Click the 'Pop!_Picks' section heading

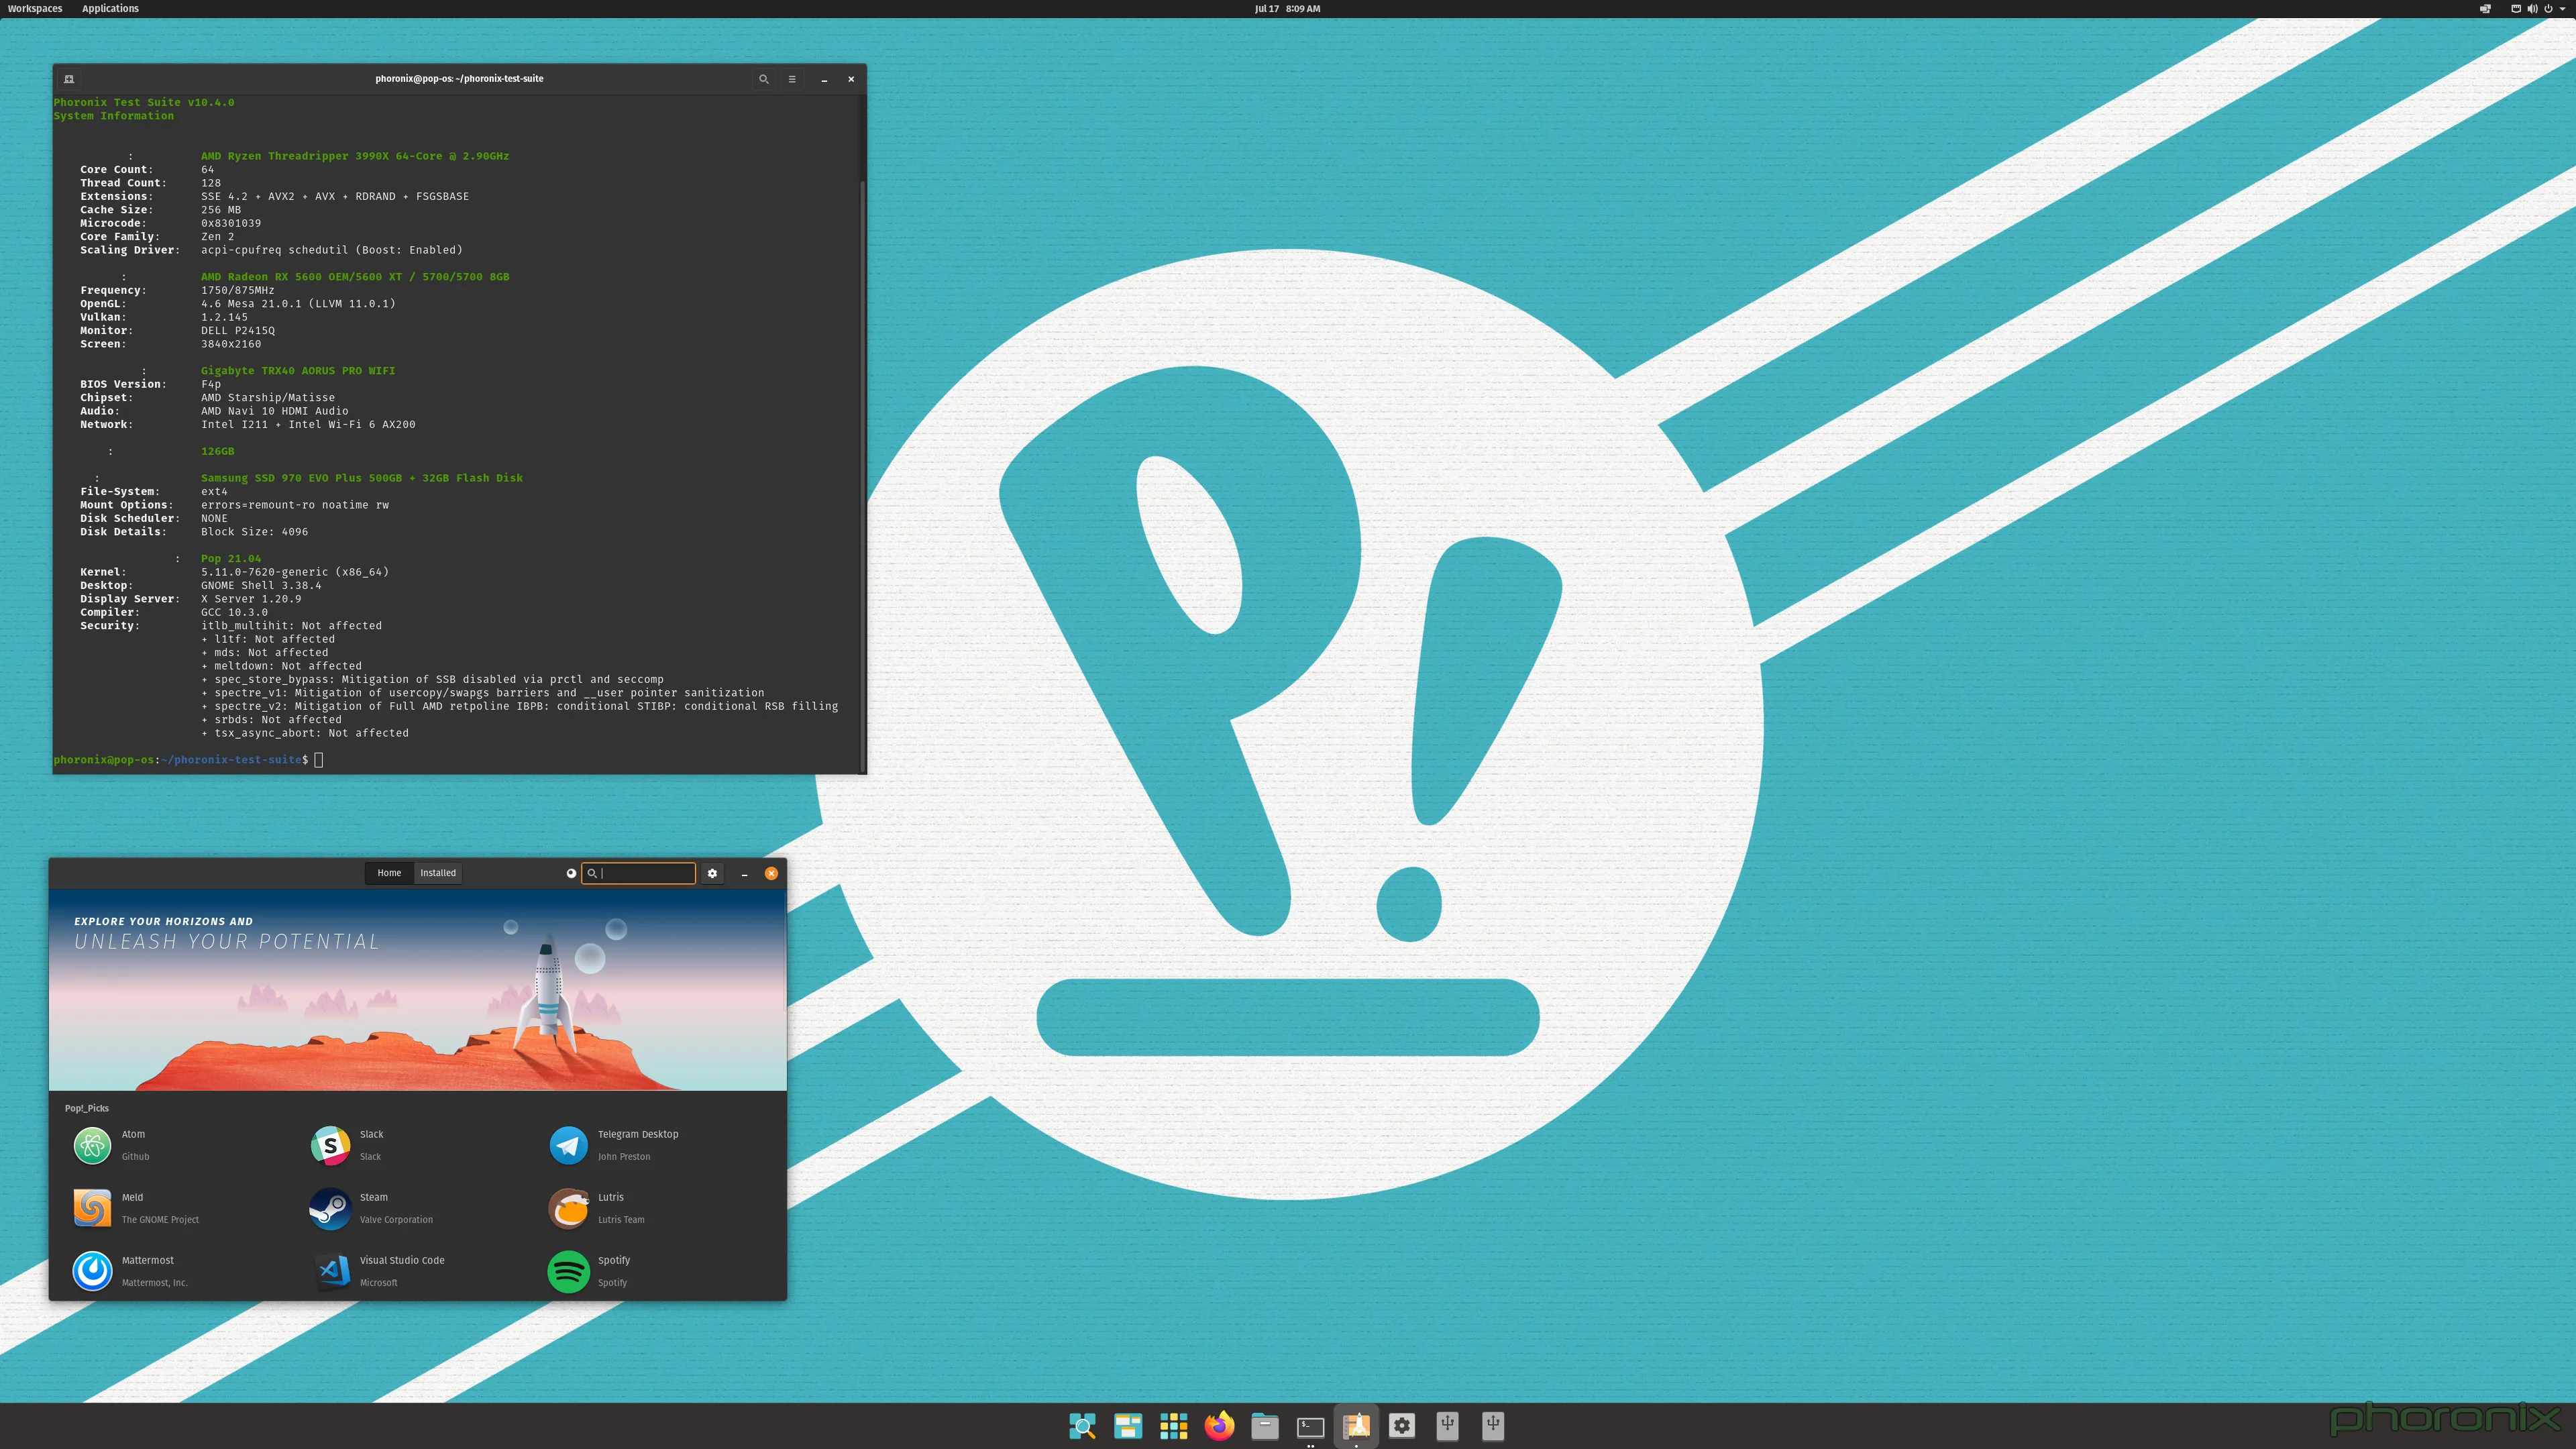[87, 1108]
